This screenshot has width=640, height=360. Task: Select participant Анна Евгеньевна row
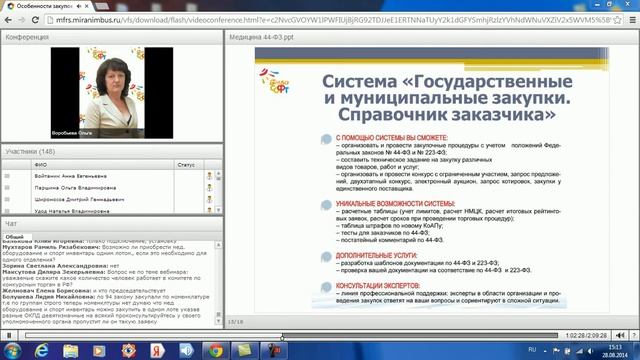click(108, 176)
